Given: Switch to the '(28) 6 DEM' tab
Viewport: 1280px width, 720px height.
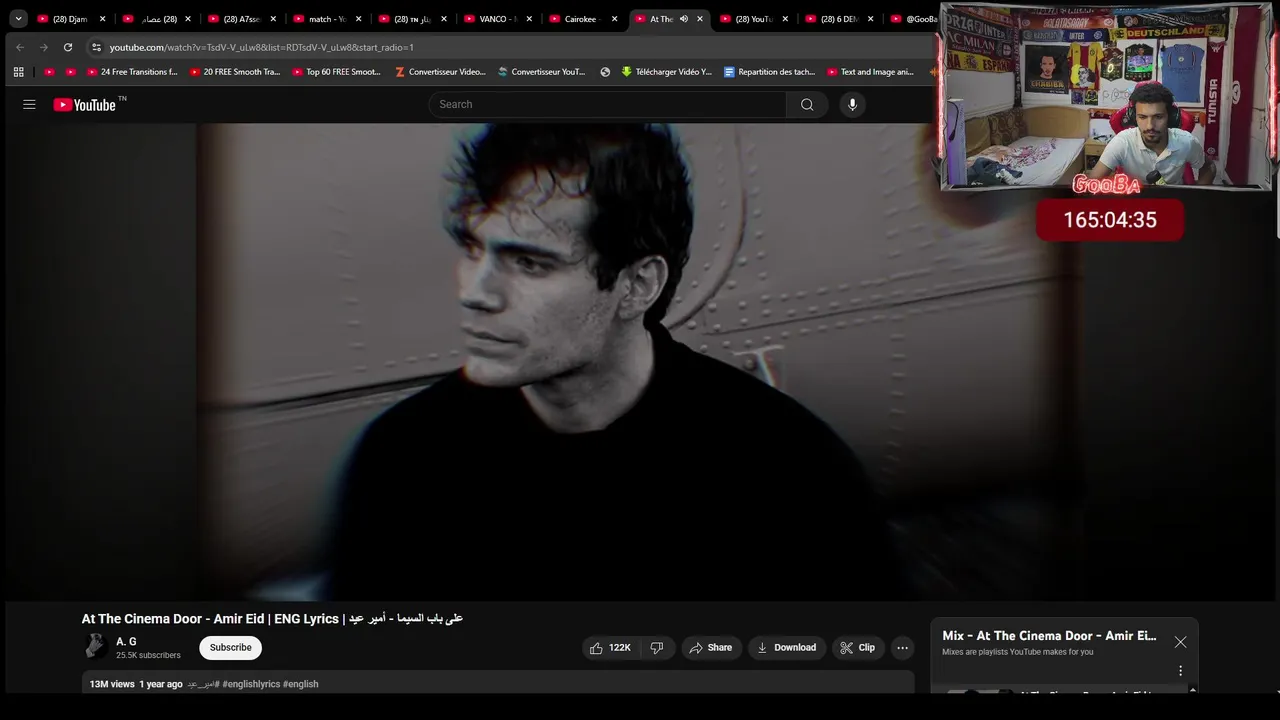Looking at the screenshot, I should pos(839,19).
